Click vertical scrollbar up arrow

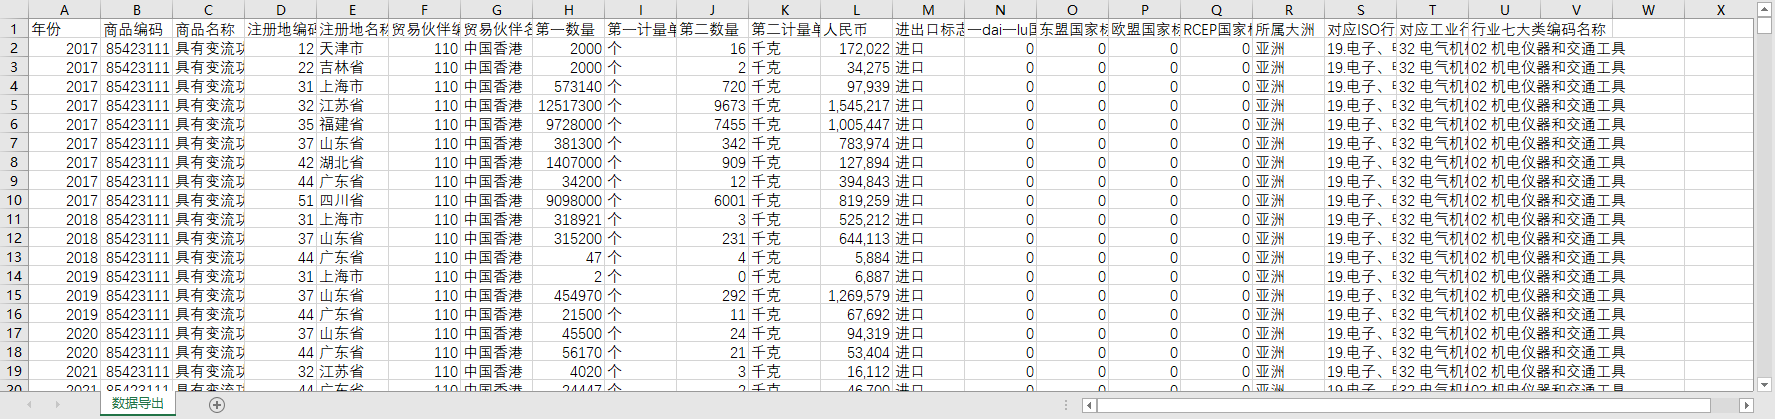(1765, 8)
